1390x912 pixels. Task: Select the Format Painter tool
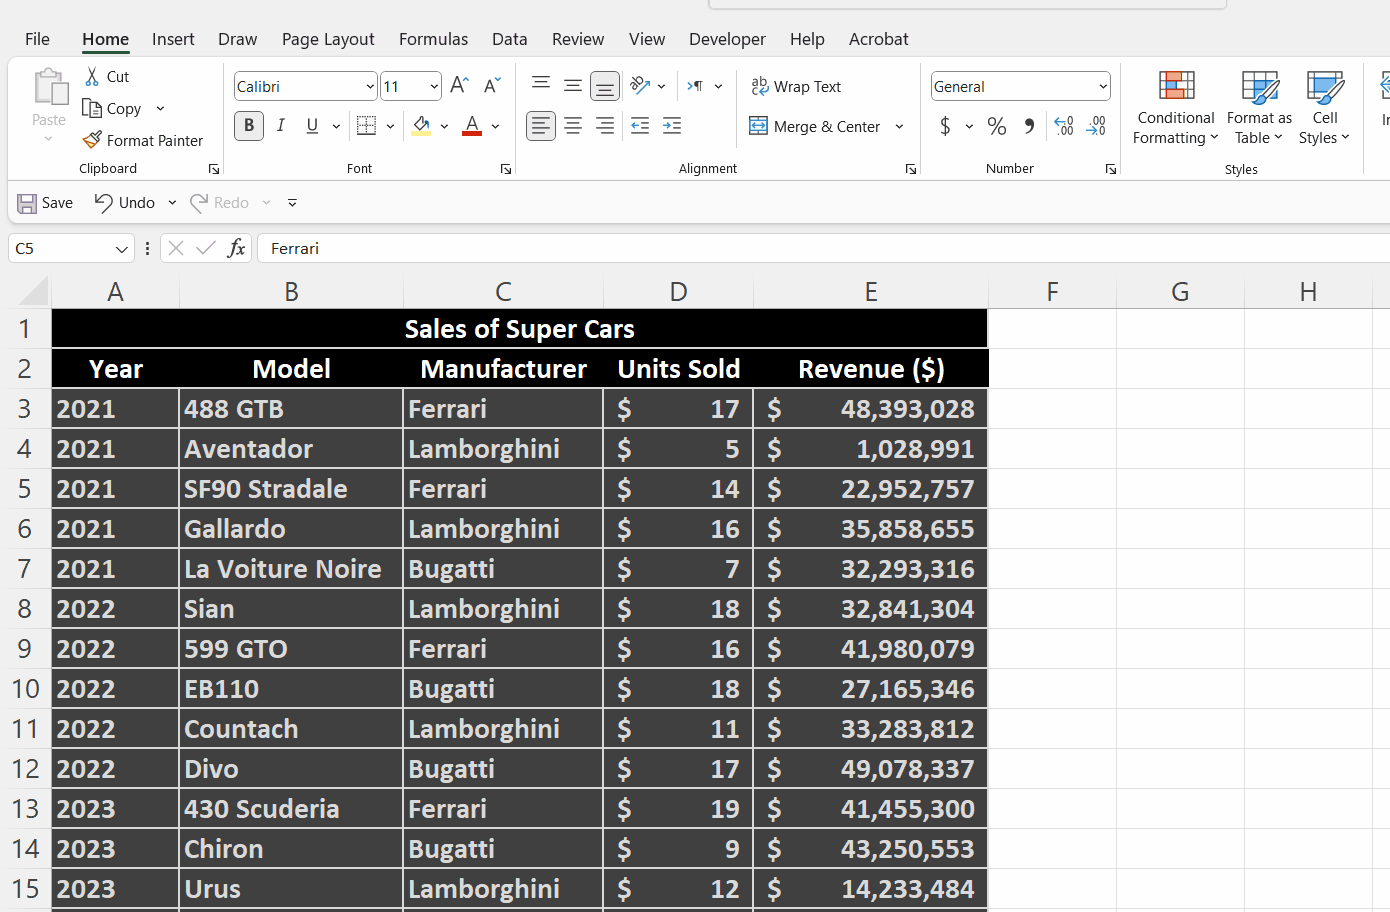pyautogui.click(x=143, y=140)
